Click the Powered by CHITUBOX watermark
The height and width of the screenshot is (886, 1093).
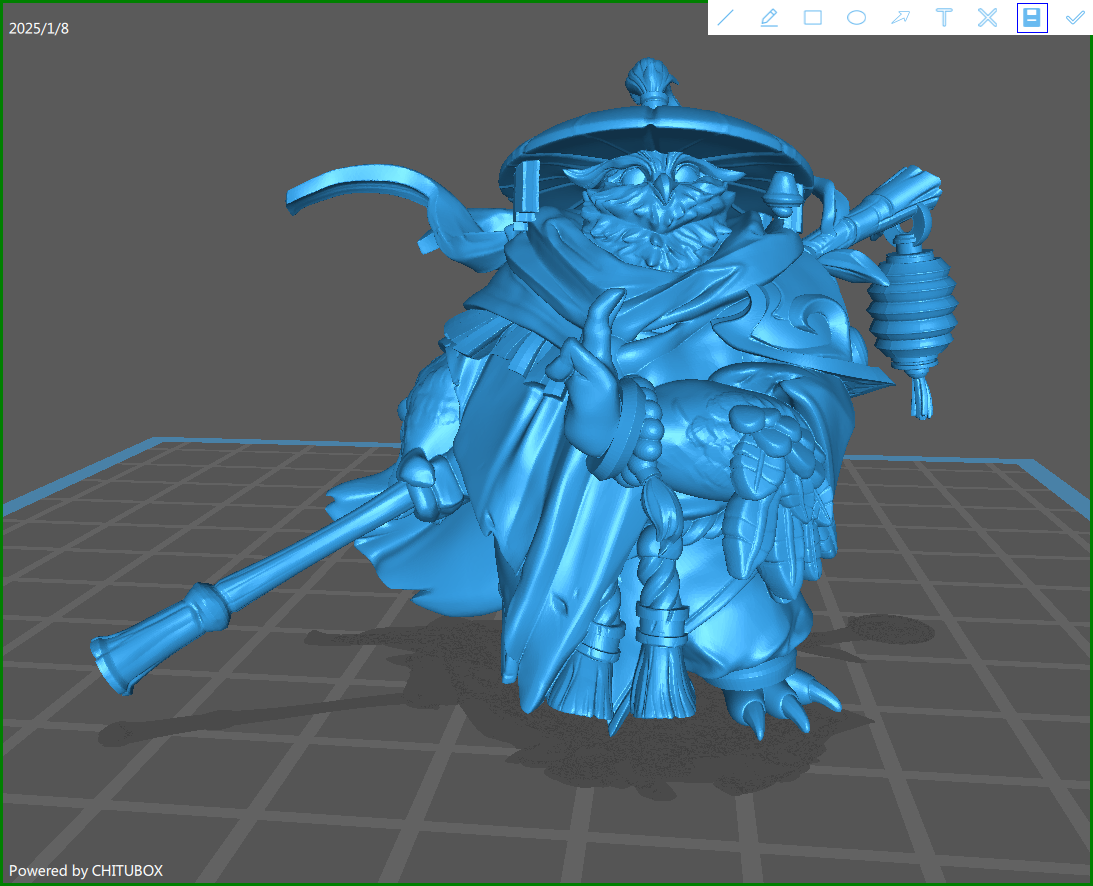86,871
